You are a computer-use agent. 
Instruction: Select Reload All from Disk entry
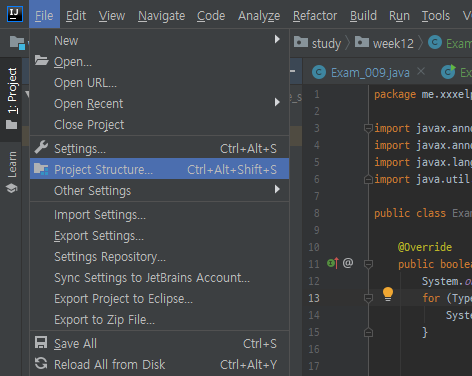tap(159, 364)
